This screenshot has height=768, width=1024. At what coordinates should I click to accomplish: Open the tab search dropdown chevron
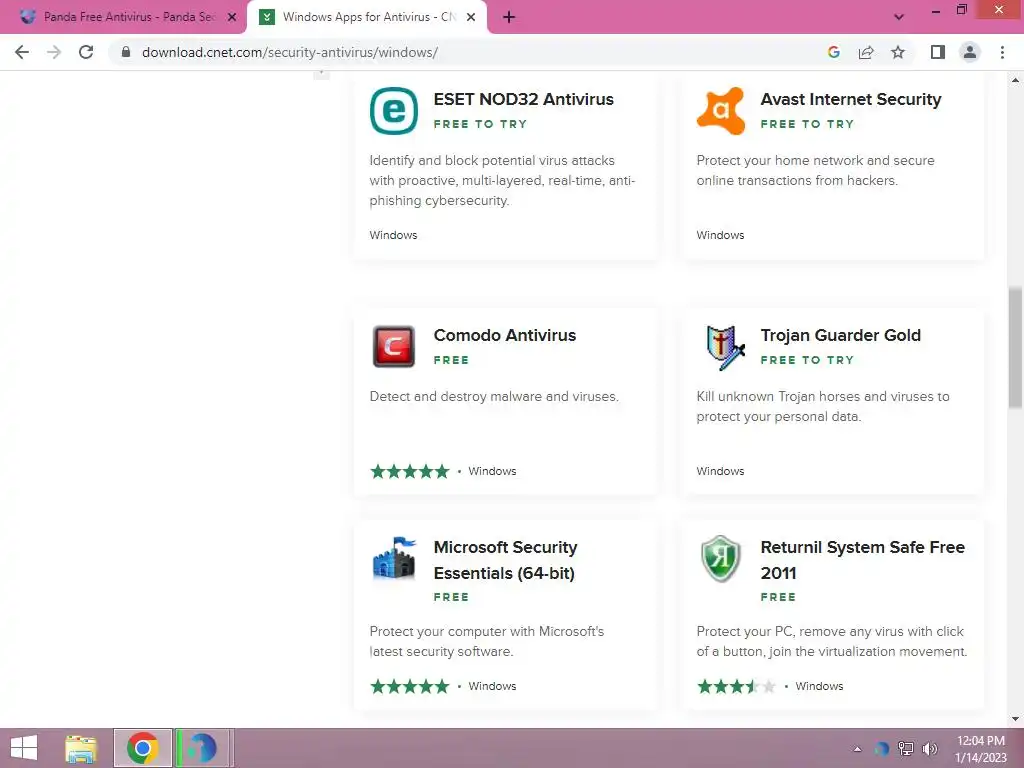[x=899, y=18]
